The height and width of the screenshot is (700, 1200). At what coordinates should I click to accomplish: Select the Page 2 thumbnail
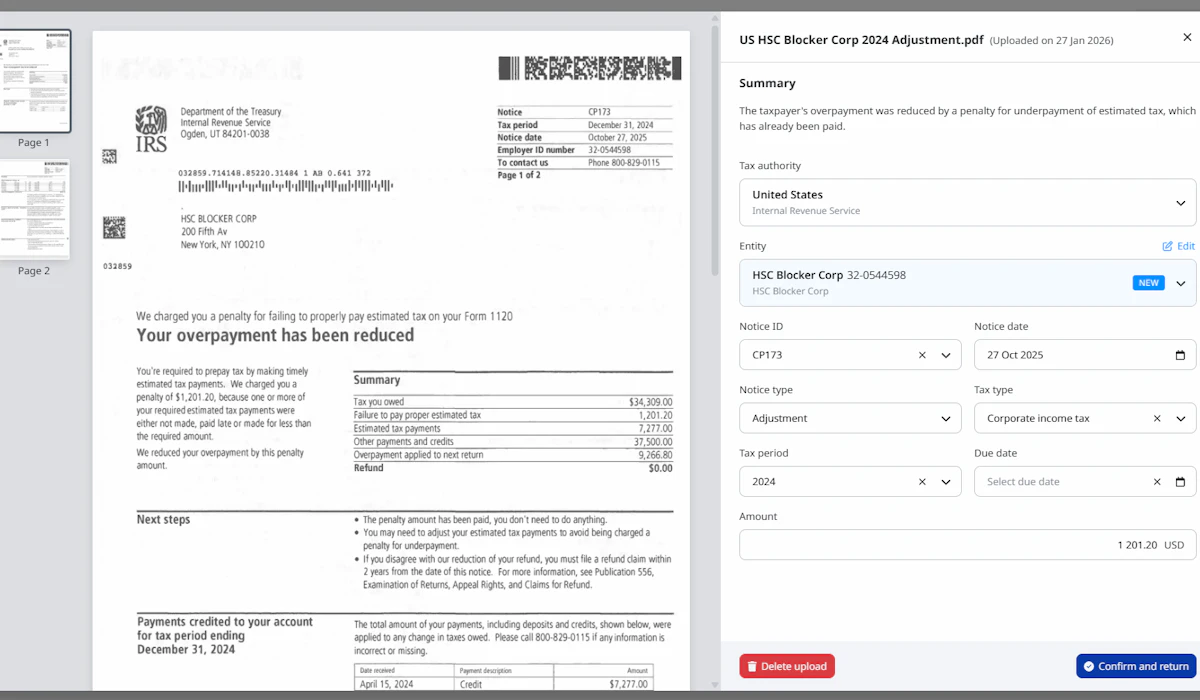coord(35,209)
